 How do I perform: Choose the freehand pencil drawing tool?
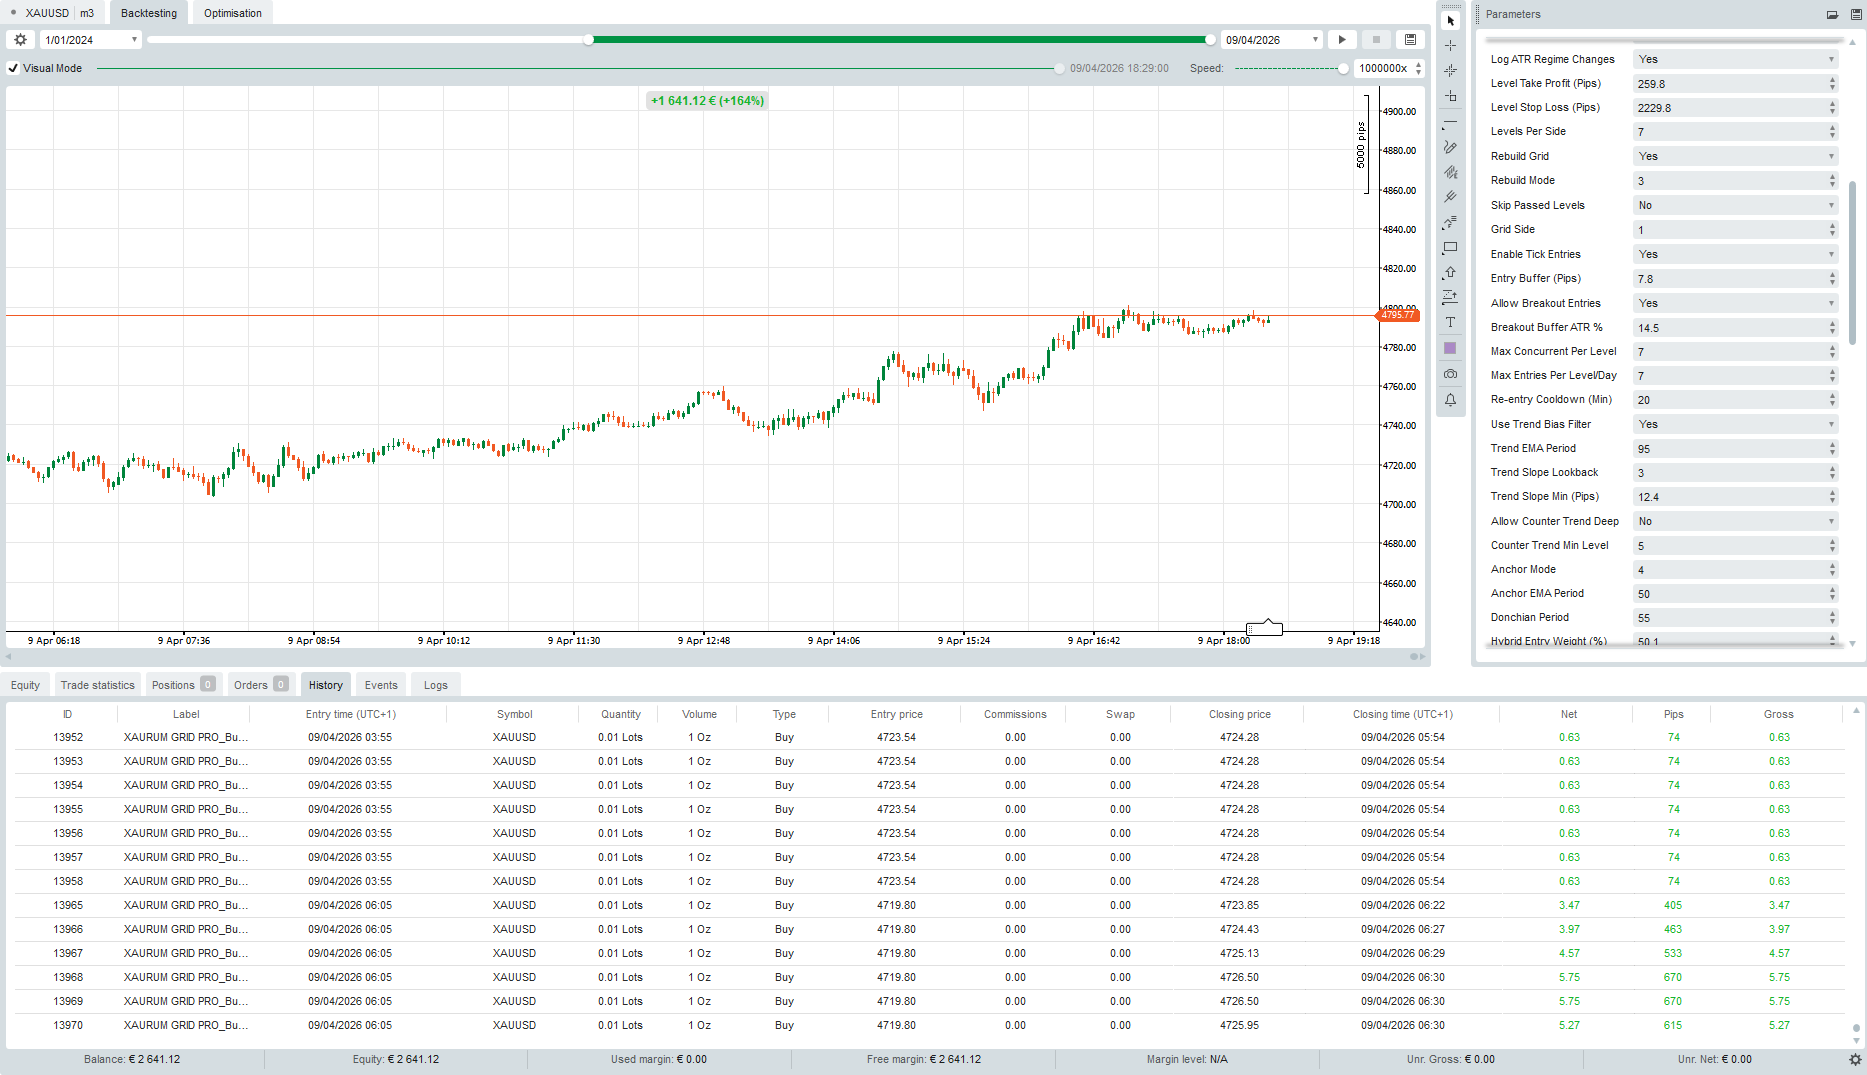[x=1450, y=147]
